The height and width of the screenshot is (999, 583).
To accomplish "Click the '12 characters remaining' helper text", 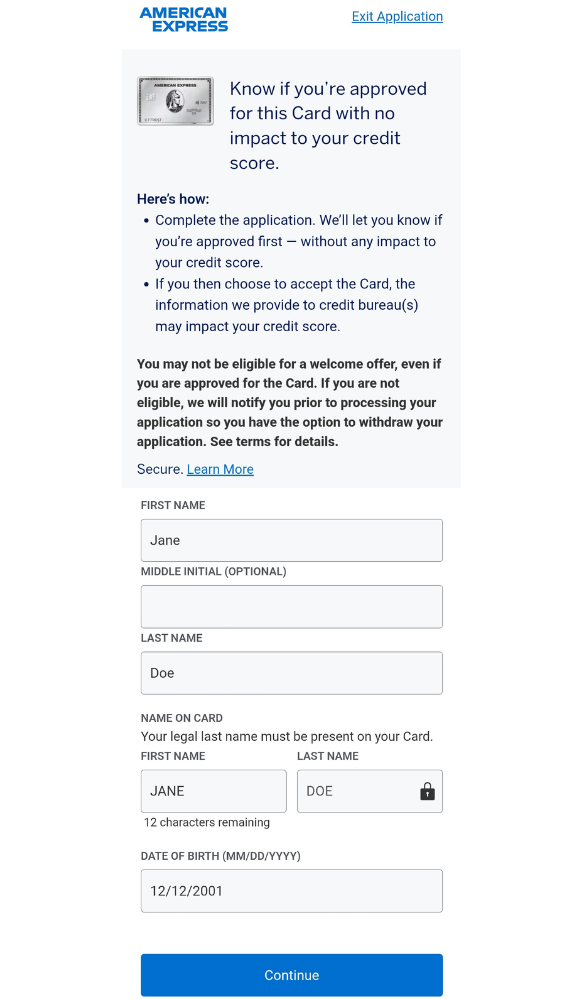I will point(207,823).
